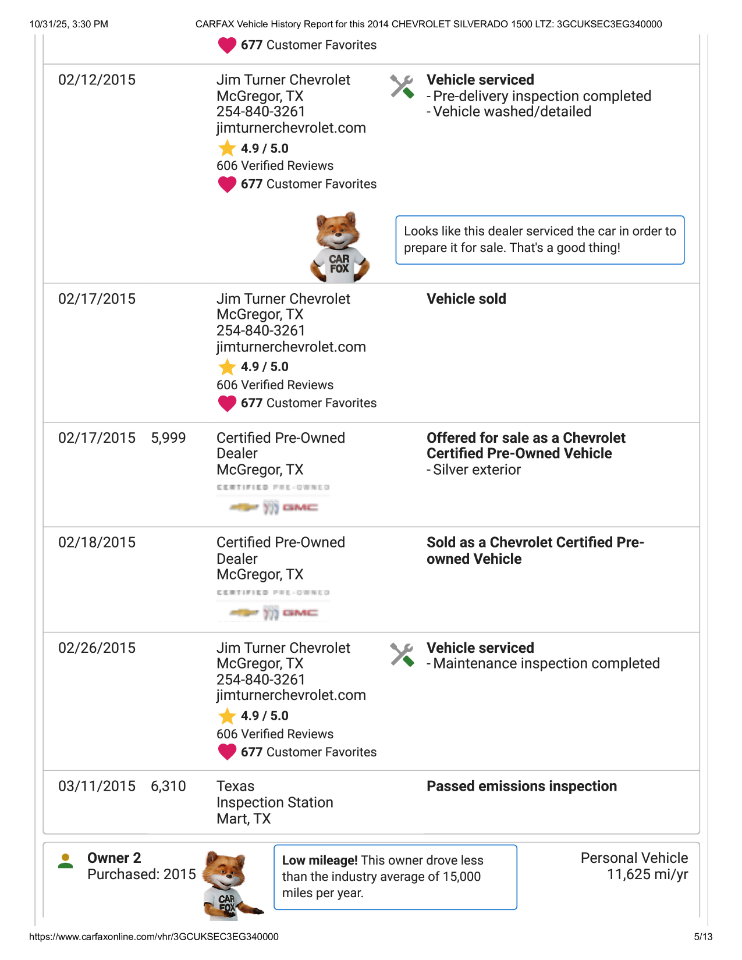Click the Certified Pre-Owned logo in 02/18/2015 entry
This screenshot has width=742, height=960.
273,603
